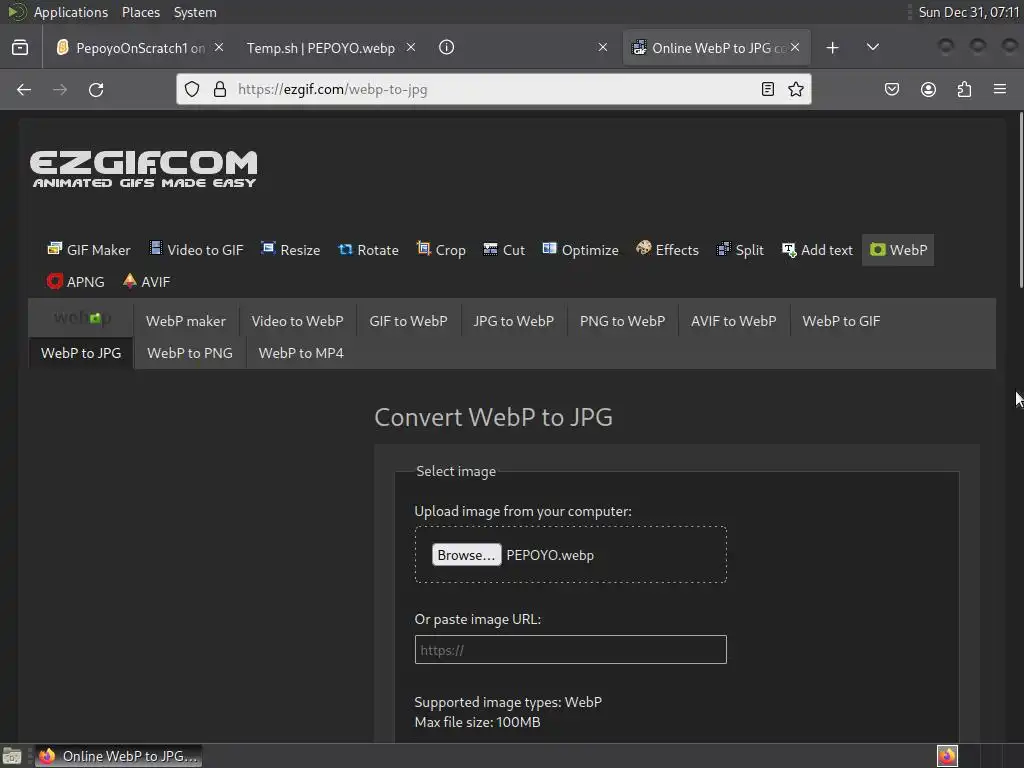
Task: Open Firefox View tab overview icon
Action: (20, 48)
